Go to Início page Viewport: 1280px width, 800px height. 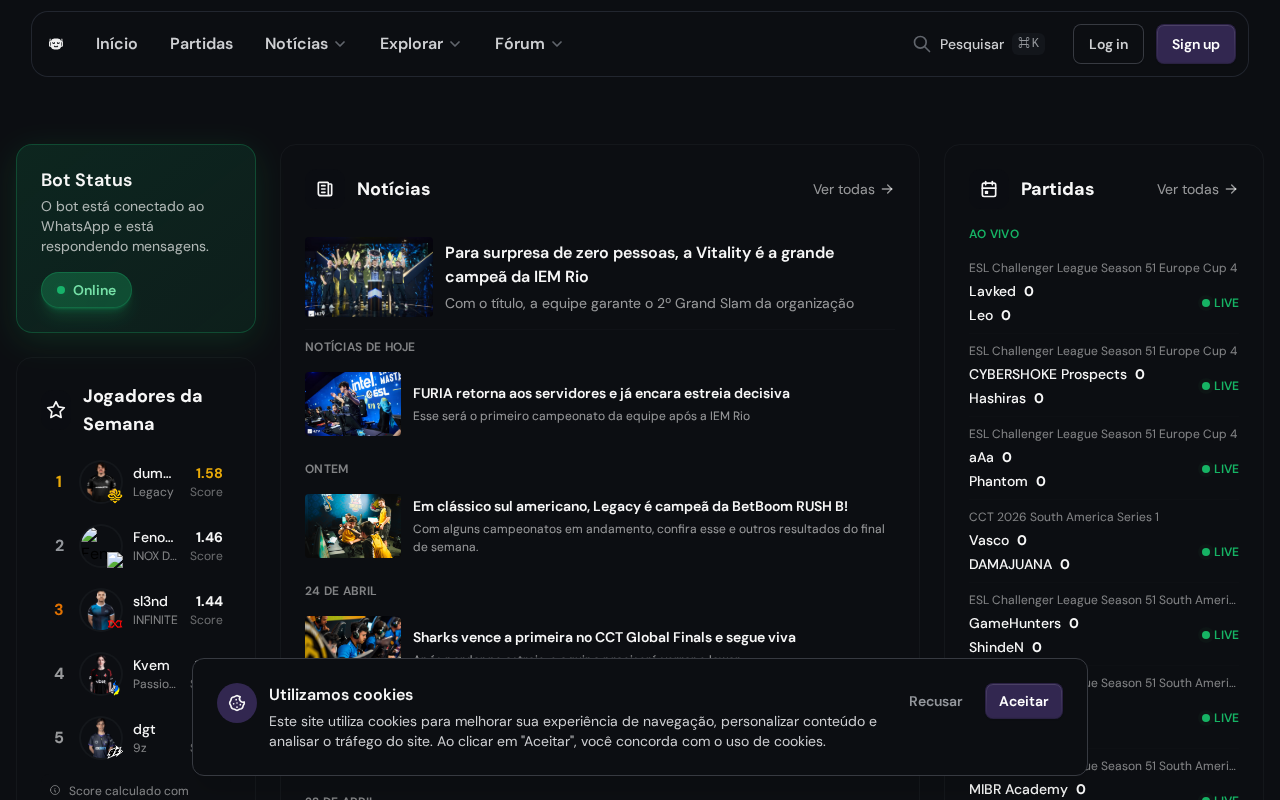click(x=117, y=44)
